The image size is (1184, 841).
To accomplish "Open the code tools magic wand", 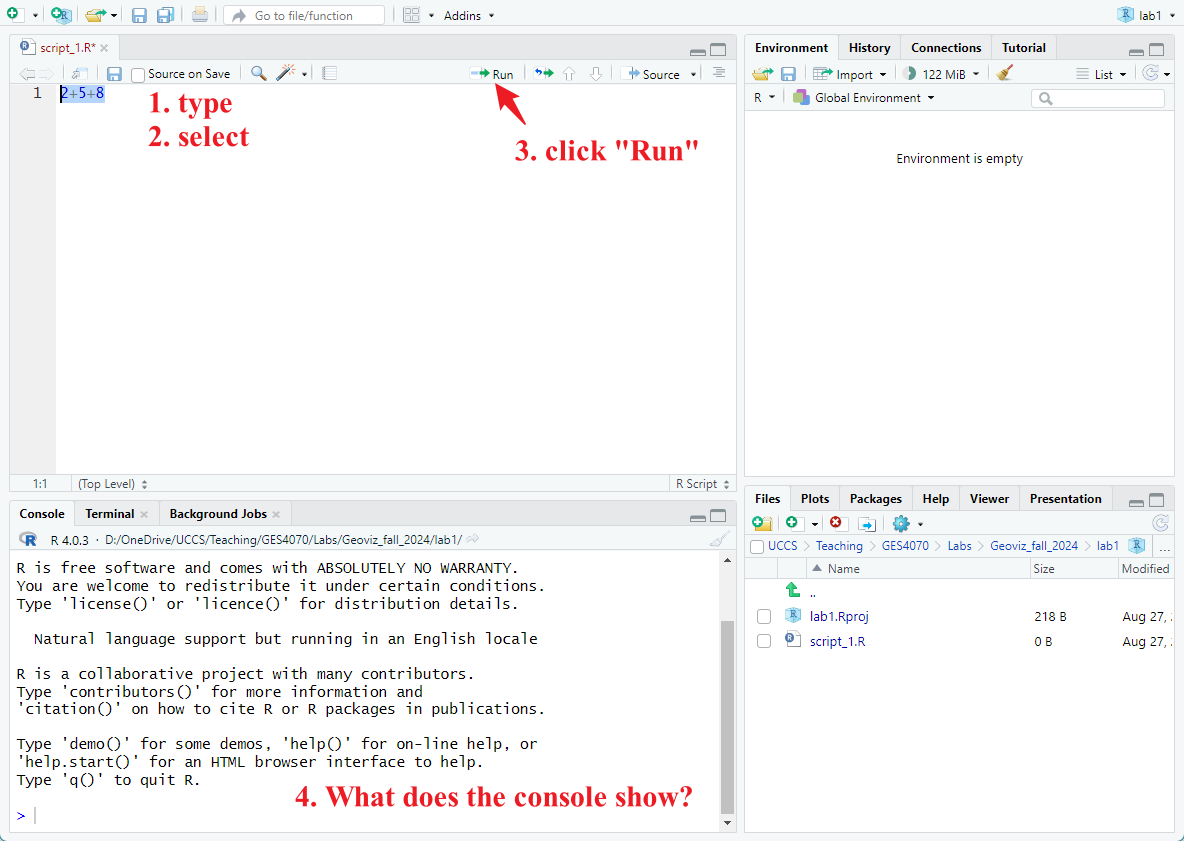I will pos(286,73).
